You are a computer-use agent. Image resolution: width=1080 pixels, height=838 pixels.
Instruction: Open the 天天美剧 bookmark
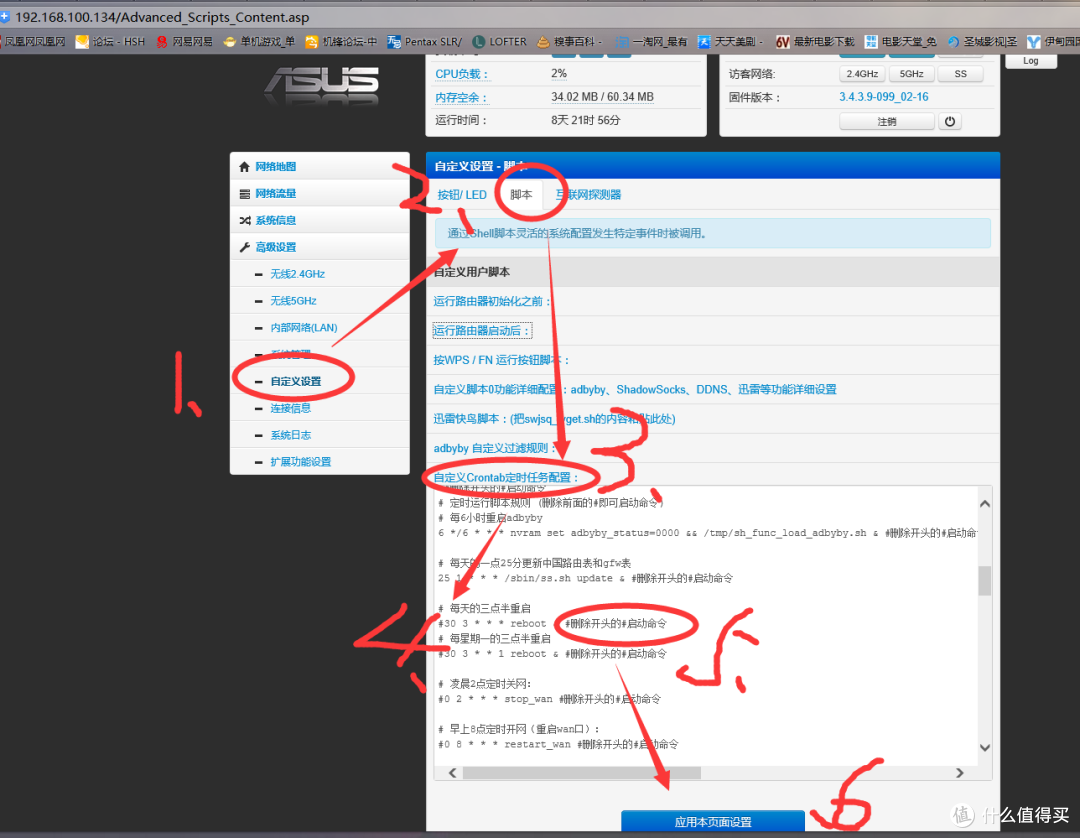731,41
